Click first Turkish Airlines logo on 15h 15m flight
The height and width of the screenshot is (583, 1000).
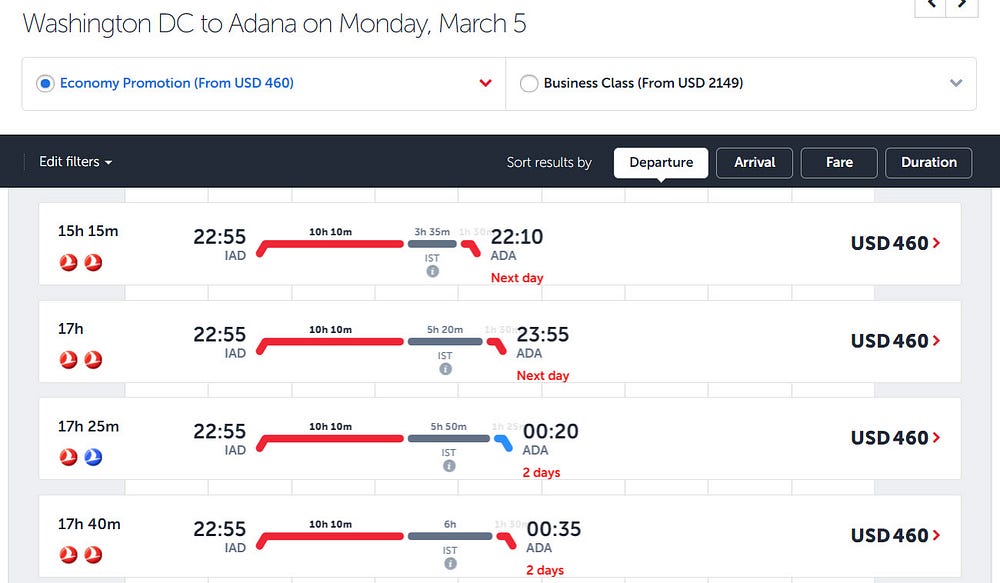click(68, 262)
